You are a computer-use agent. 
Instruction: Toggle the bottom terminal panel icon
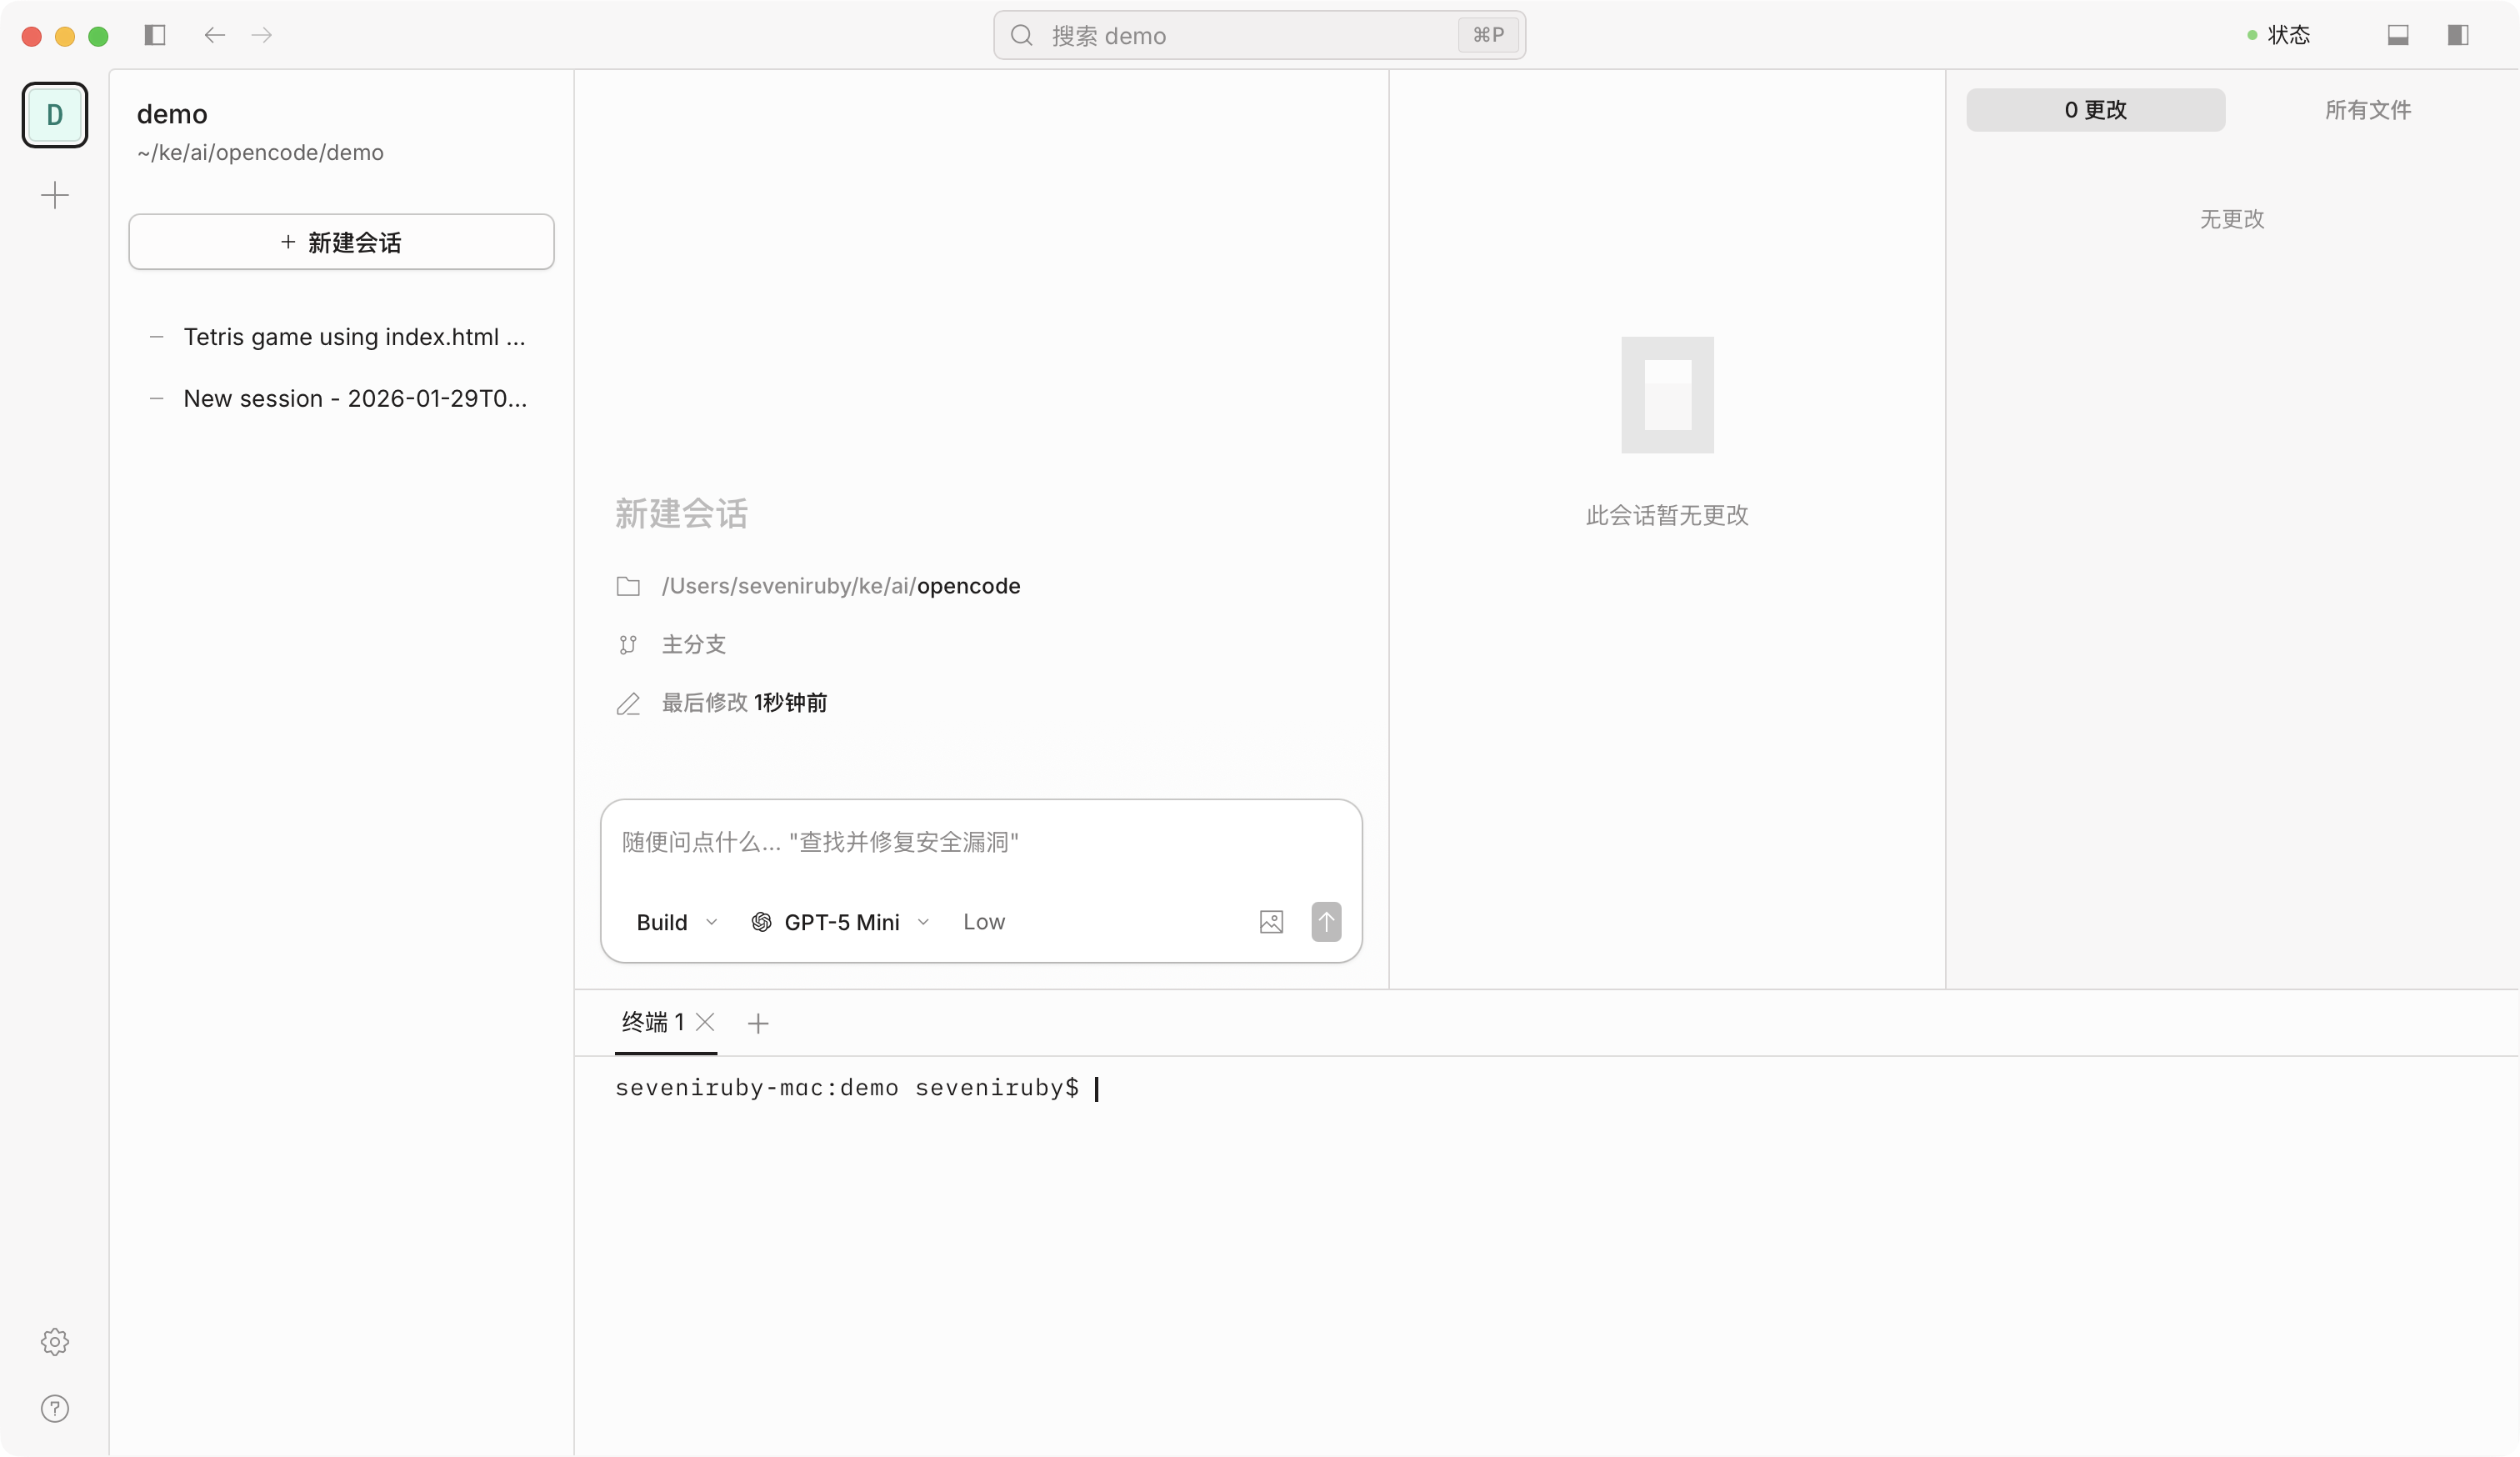click(x=2397, y=35)
